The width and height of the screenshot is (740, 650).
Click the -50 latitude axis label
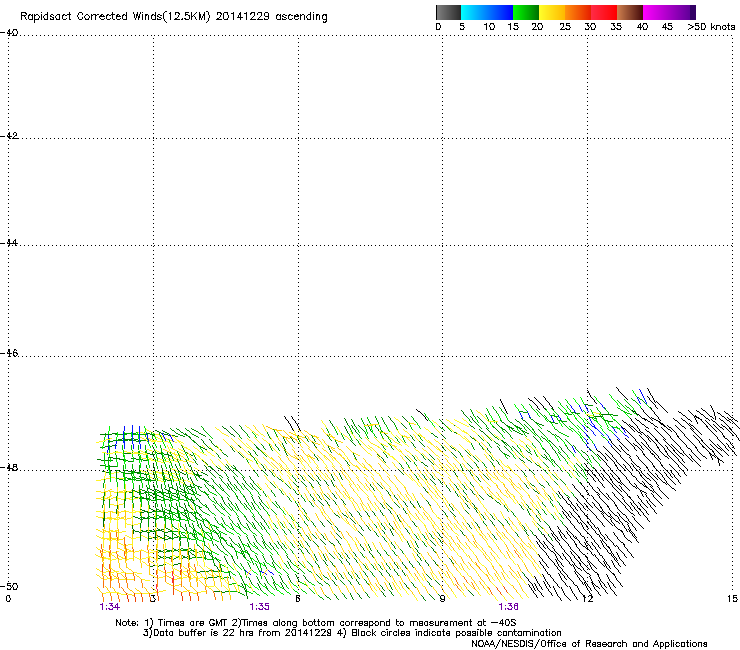tap(9, 586)
